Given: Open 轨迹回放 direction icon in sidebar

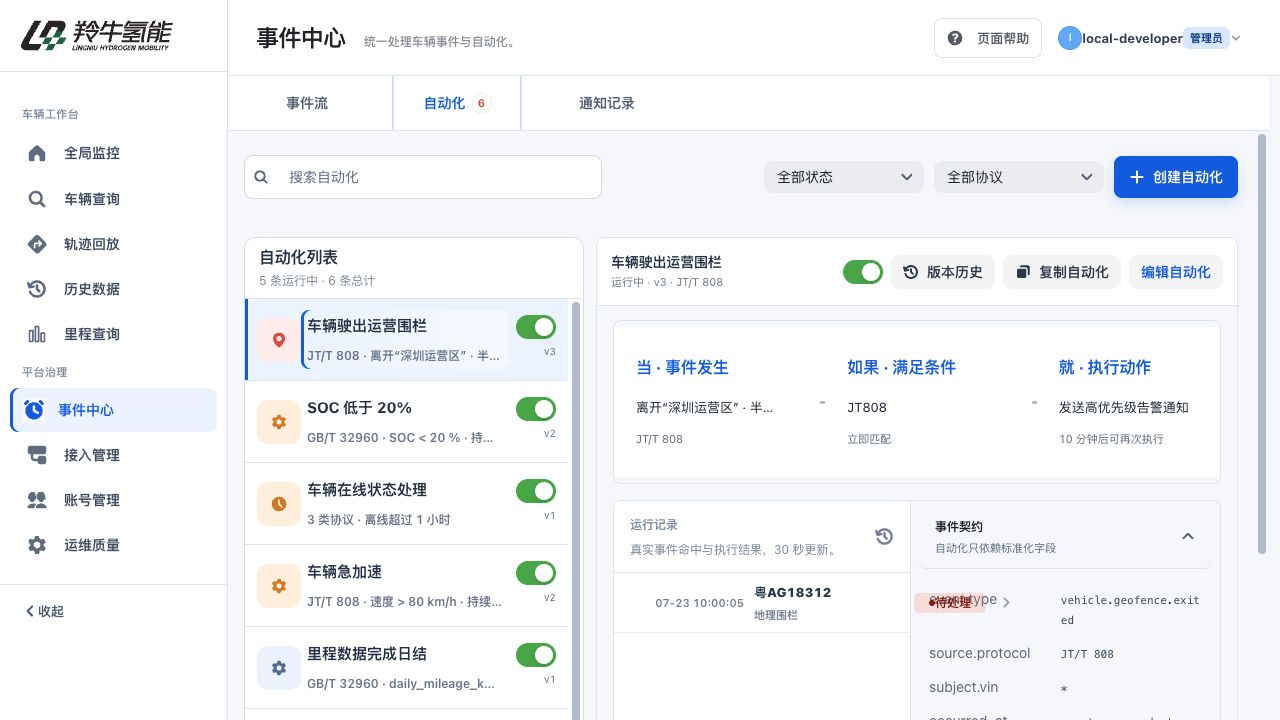Looking at the screenshot, I should pyautogui.click(x=37, y=244).
